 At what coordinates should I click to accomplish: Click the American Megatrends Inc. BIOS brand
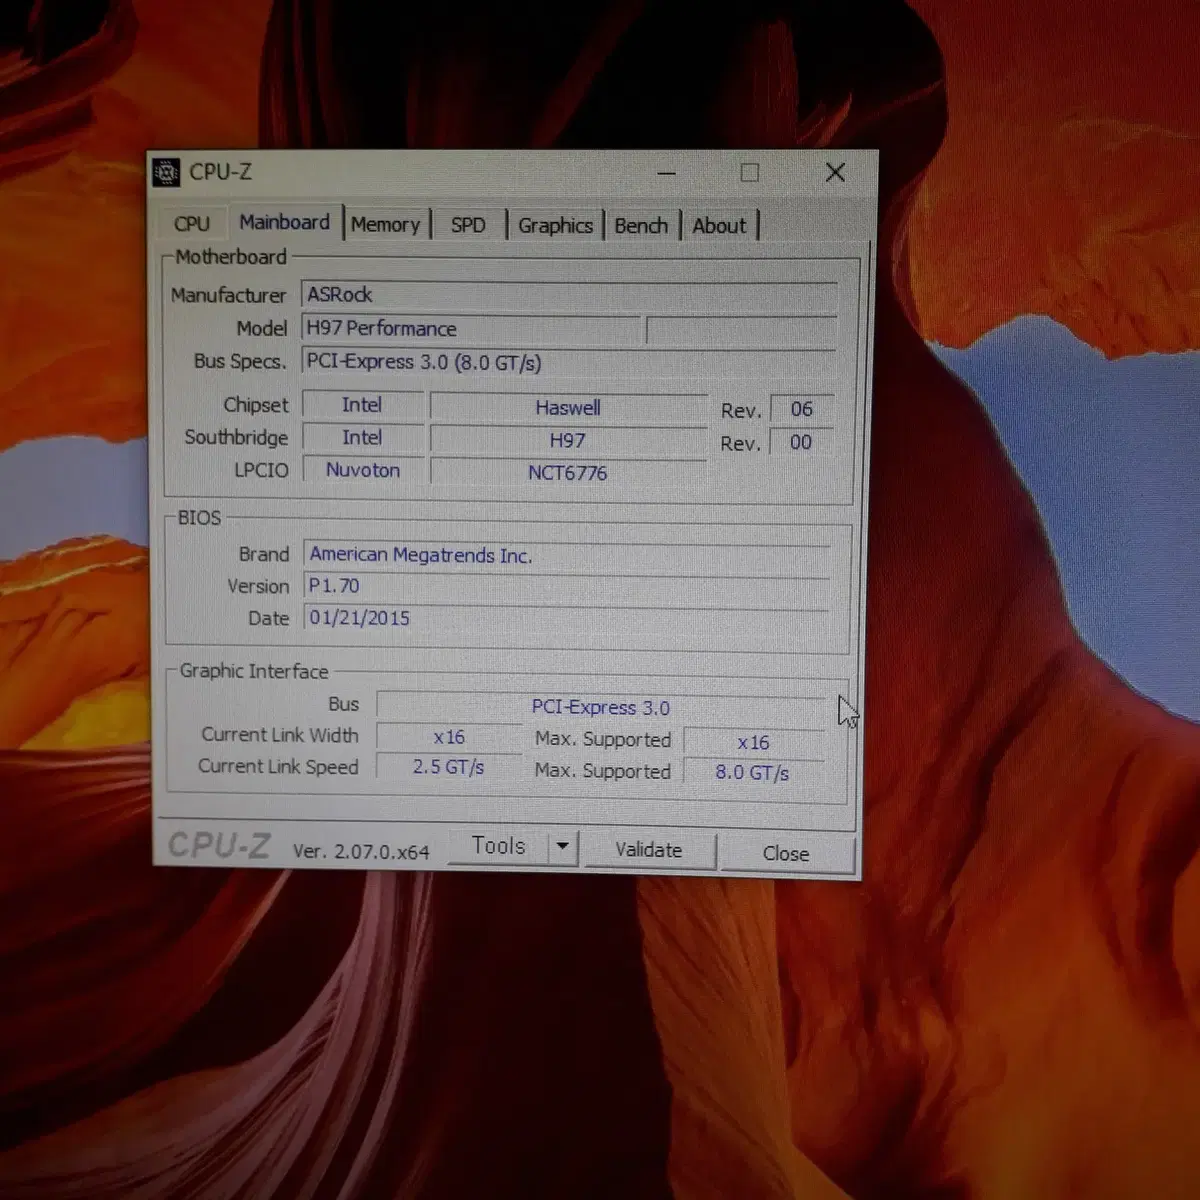click(x=567, y=555)
